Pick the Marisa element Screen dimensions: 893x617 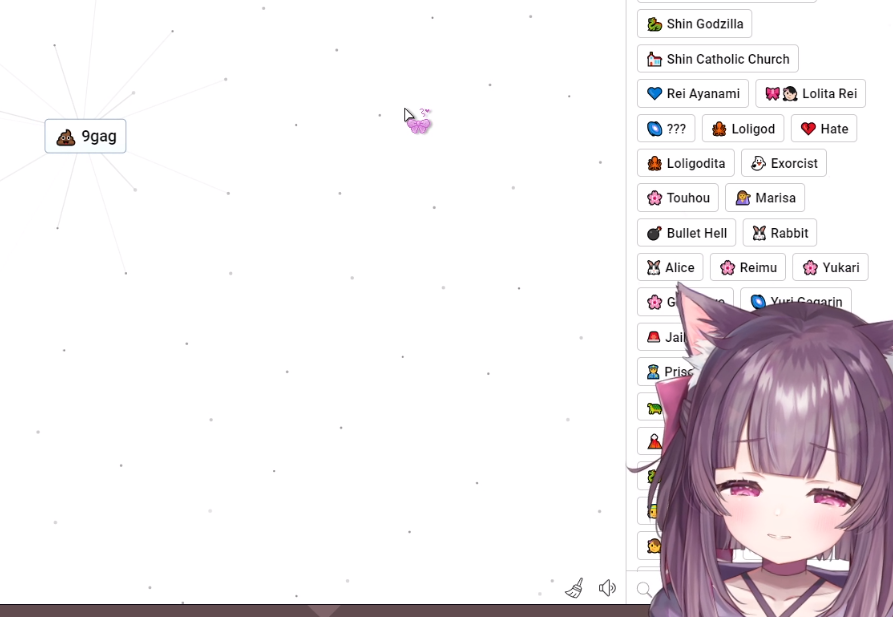click(765, 198)
